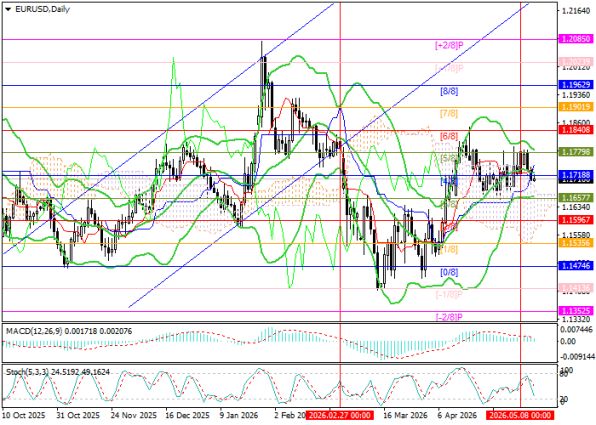The width and height of the screenshot is (596, 425).
Task: Click the 16 Mar 2026 date label
Action: 406,415
